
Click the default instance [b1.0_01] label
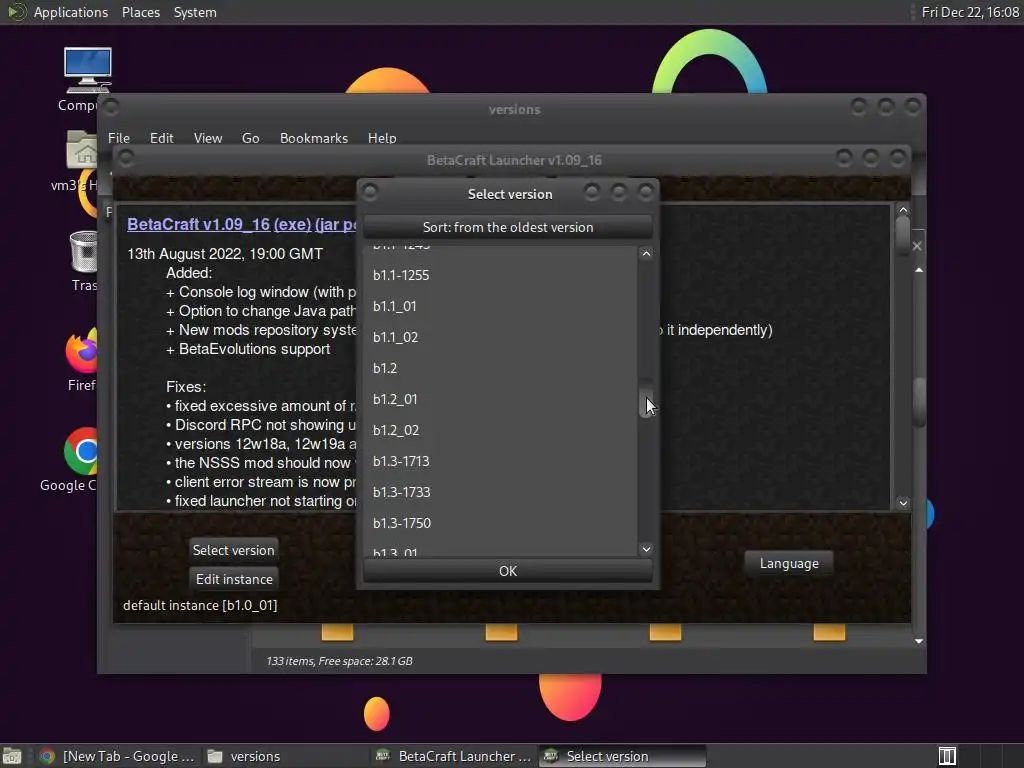200,605
